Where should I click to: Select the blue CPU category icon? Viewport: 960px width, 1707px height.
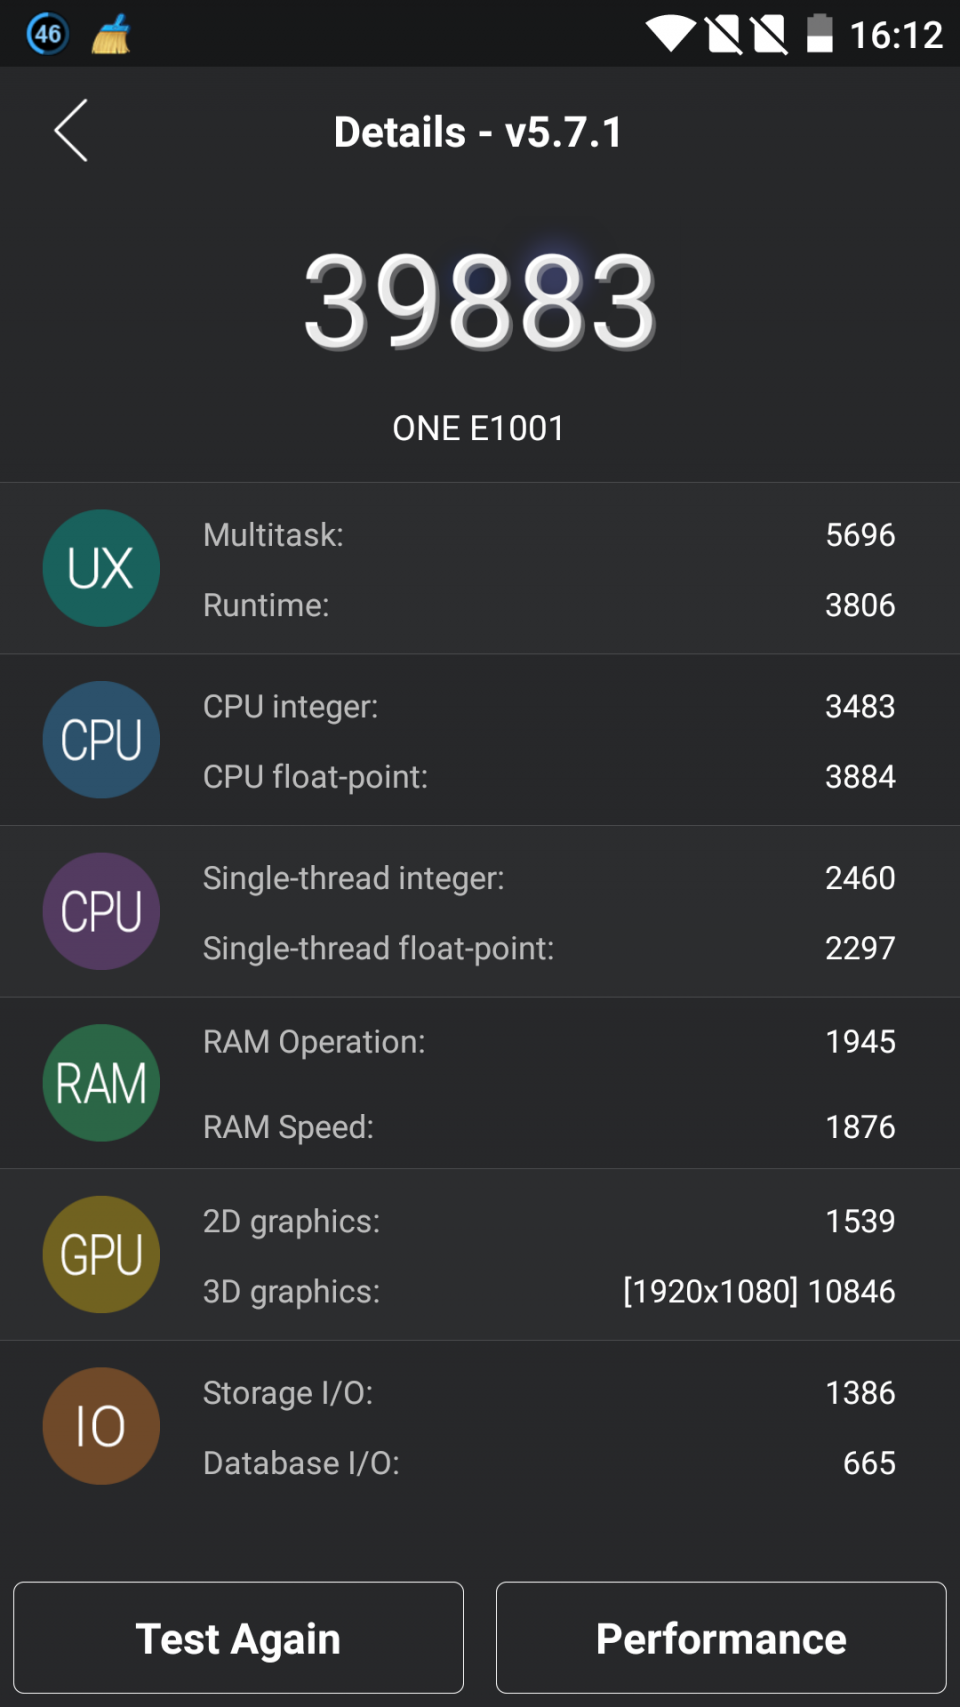(x=100, y=739)
